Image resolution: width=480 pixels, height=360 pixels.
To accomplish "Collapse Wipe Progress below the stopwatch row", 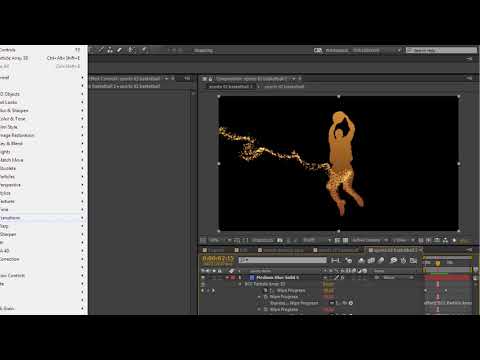I will (x=259, y=297).
